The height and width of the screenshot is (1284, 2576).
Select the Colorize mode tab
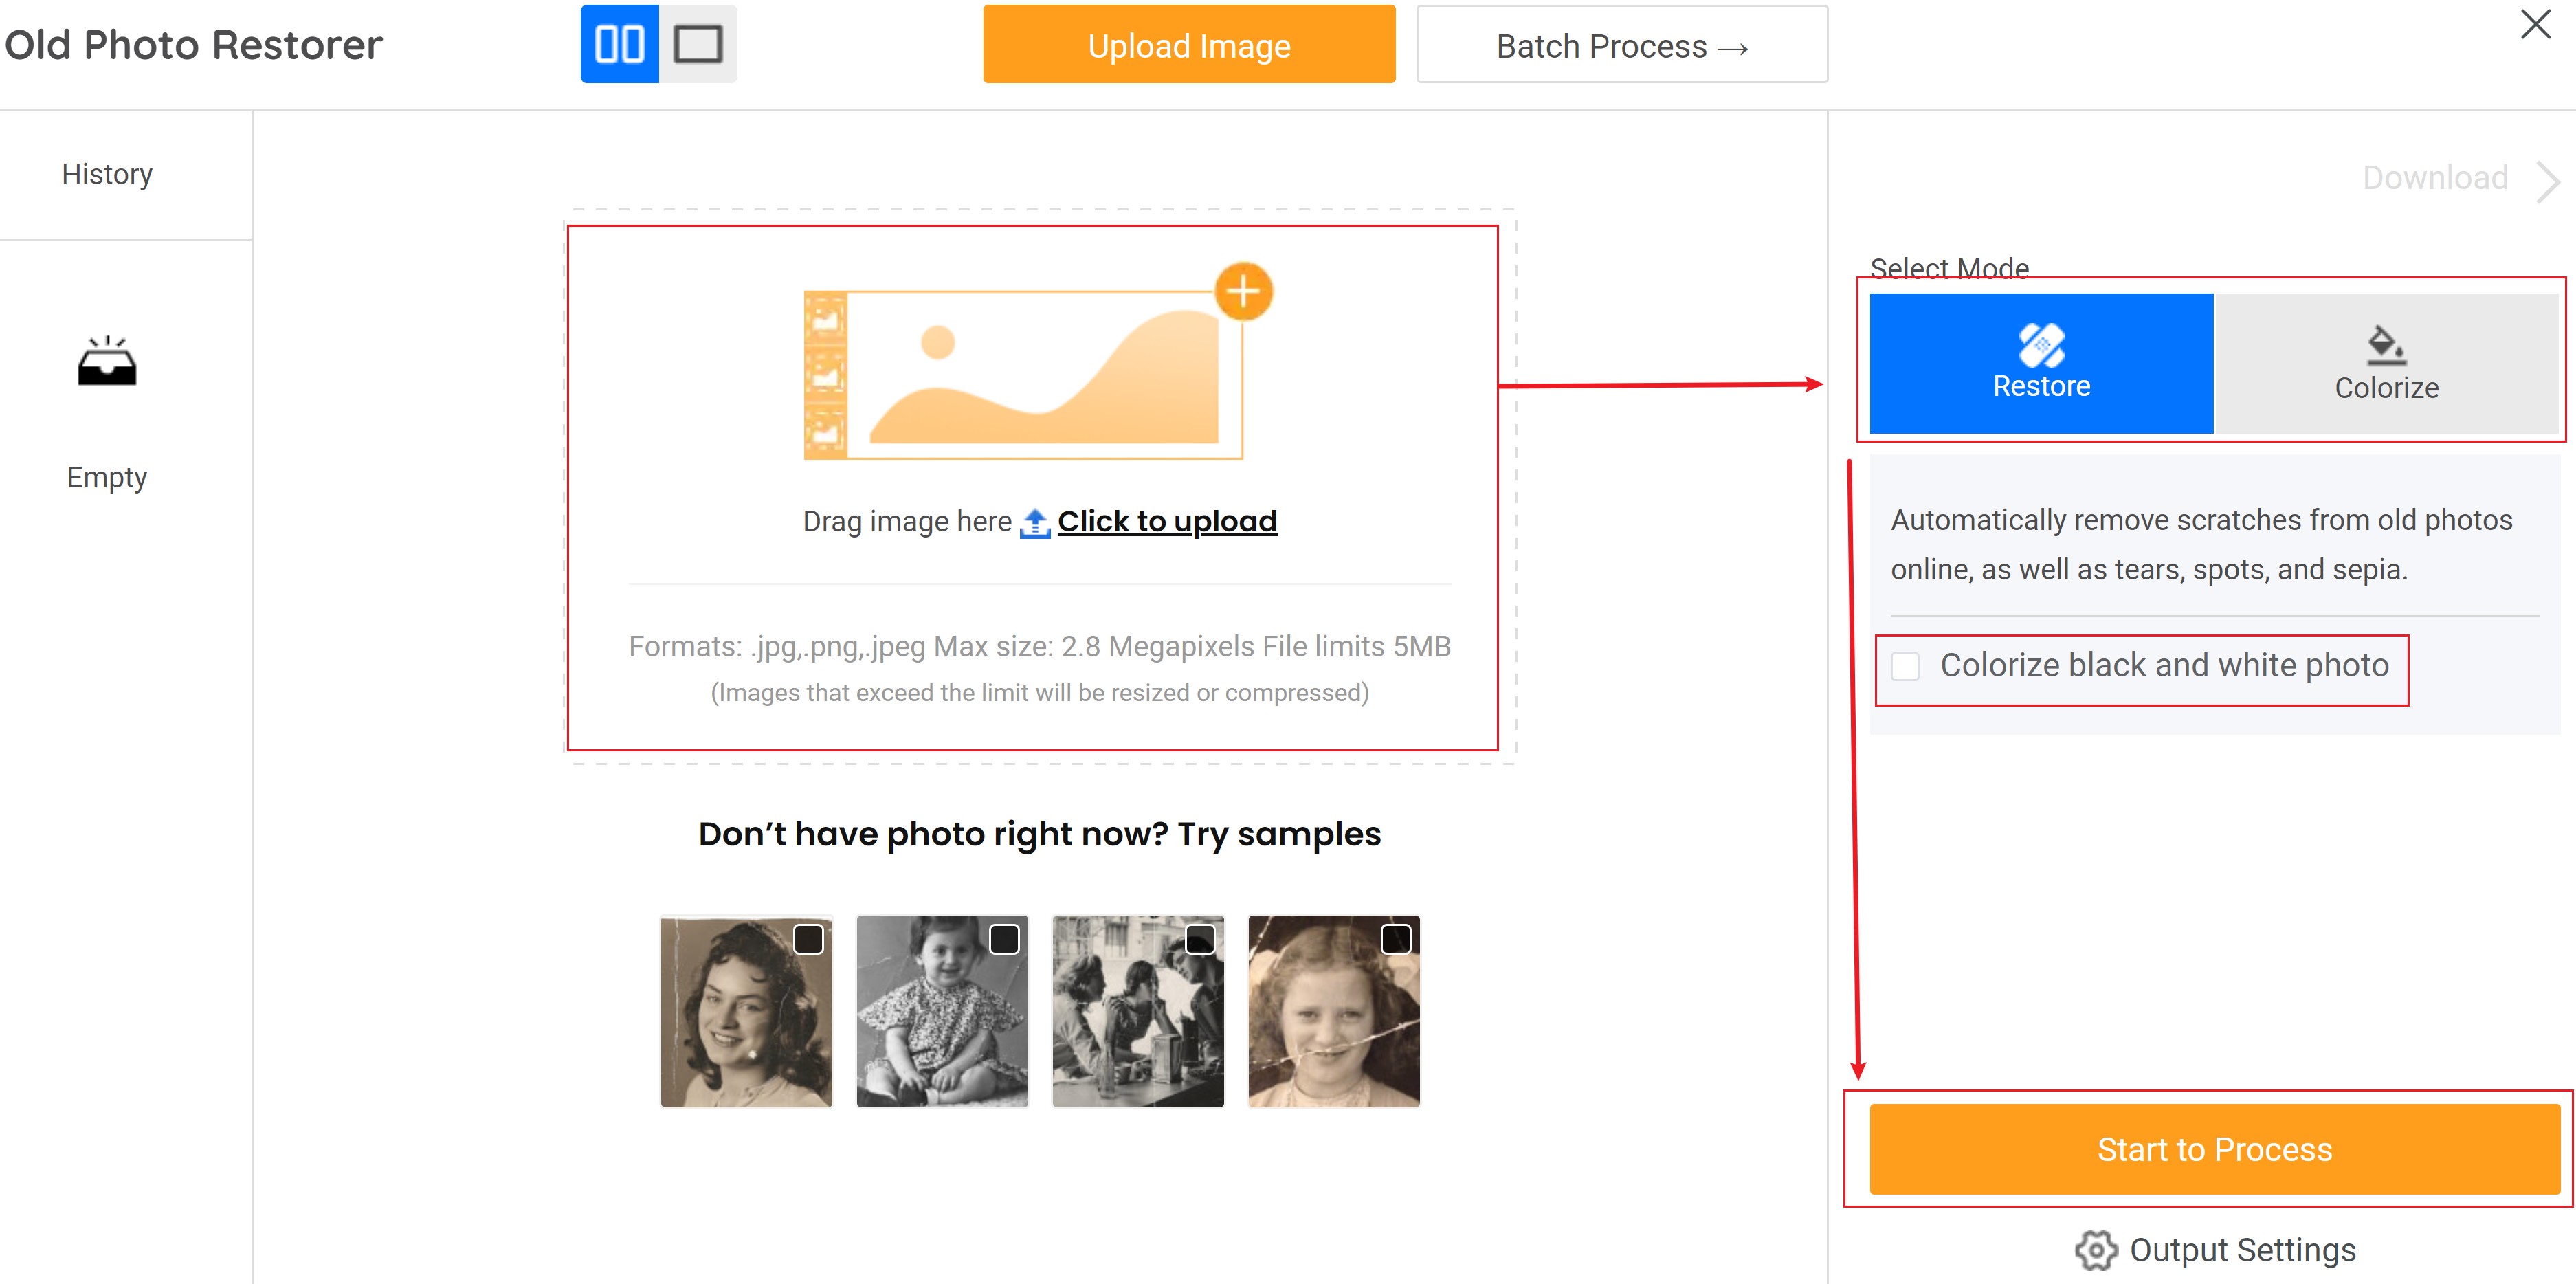tap(2386, 363)
